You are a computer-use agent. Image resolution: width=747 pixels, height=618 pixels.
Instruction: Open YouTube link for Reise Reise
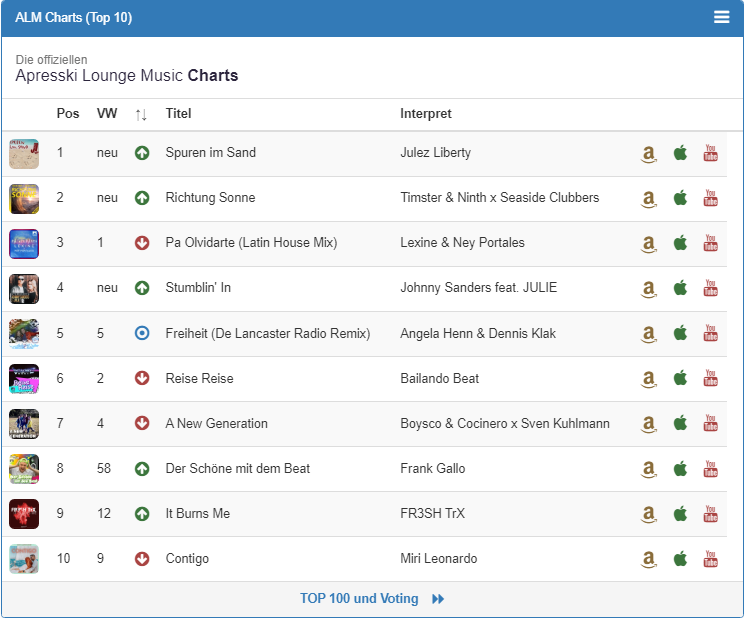[x=710, y=378]
